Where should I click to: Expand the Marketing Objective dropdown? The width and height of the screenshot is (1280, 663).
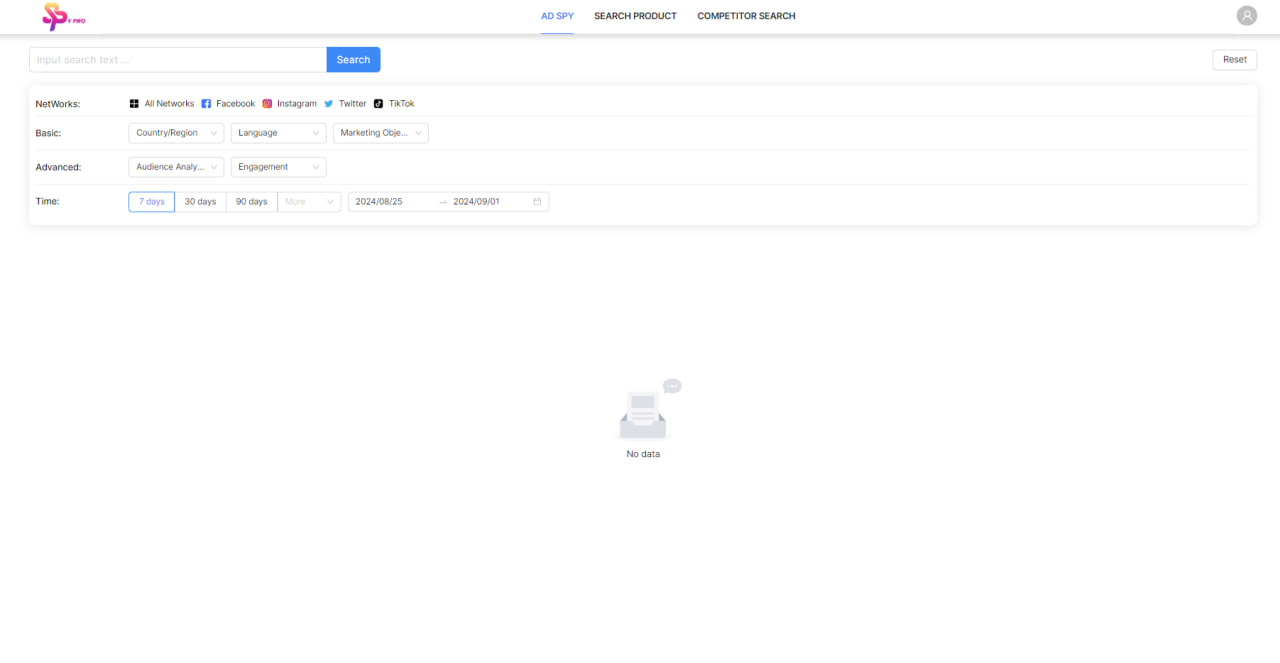coord(380,133)
